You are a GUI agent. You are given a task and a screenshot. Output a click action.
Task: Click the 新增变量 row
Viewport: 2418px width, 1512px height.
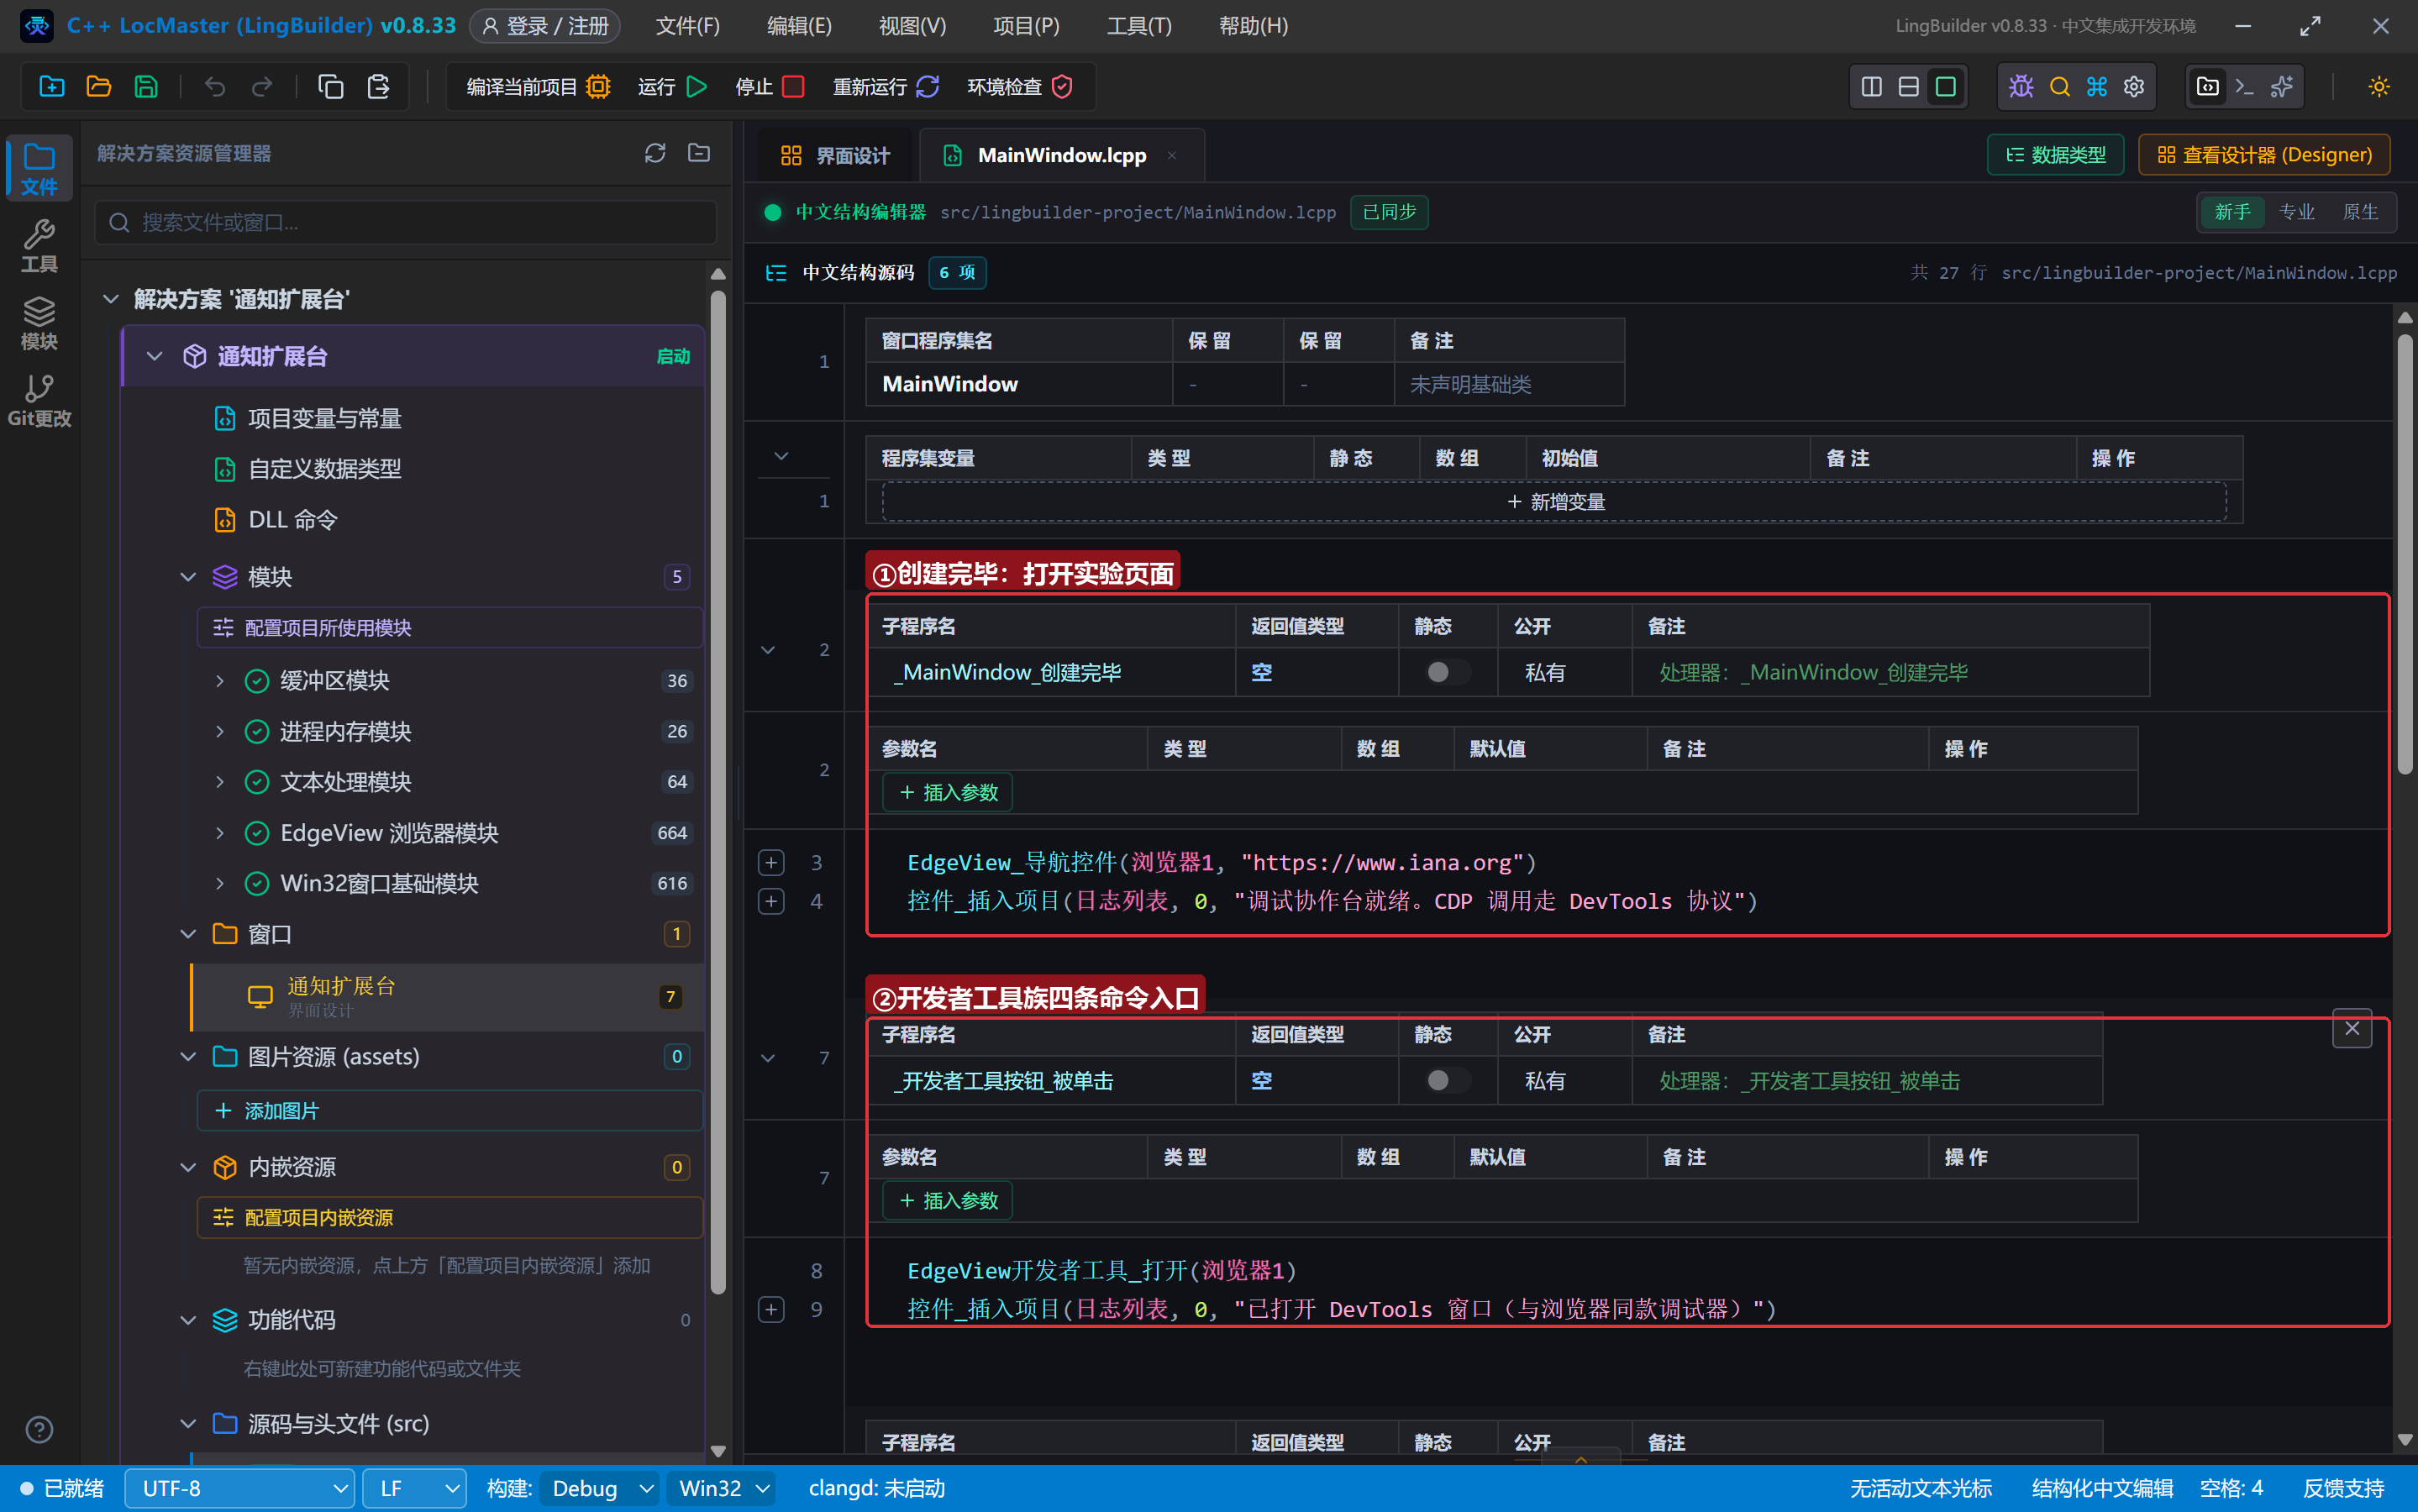1554,502
